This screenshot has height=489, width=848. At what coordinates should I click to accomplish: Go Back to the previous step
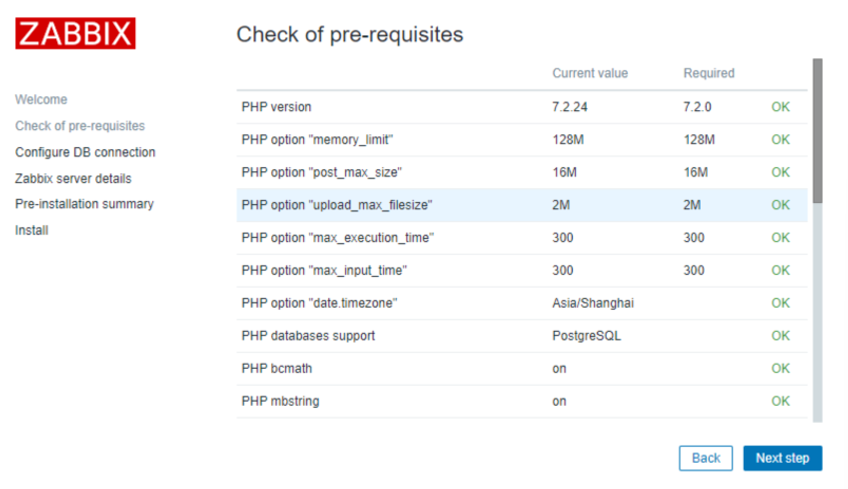(705, 458)
